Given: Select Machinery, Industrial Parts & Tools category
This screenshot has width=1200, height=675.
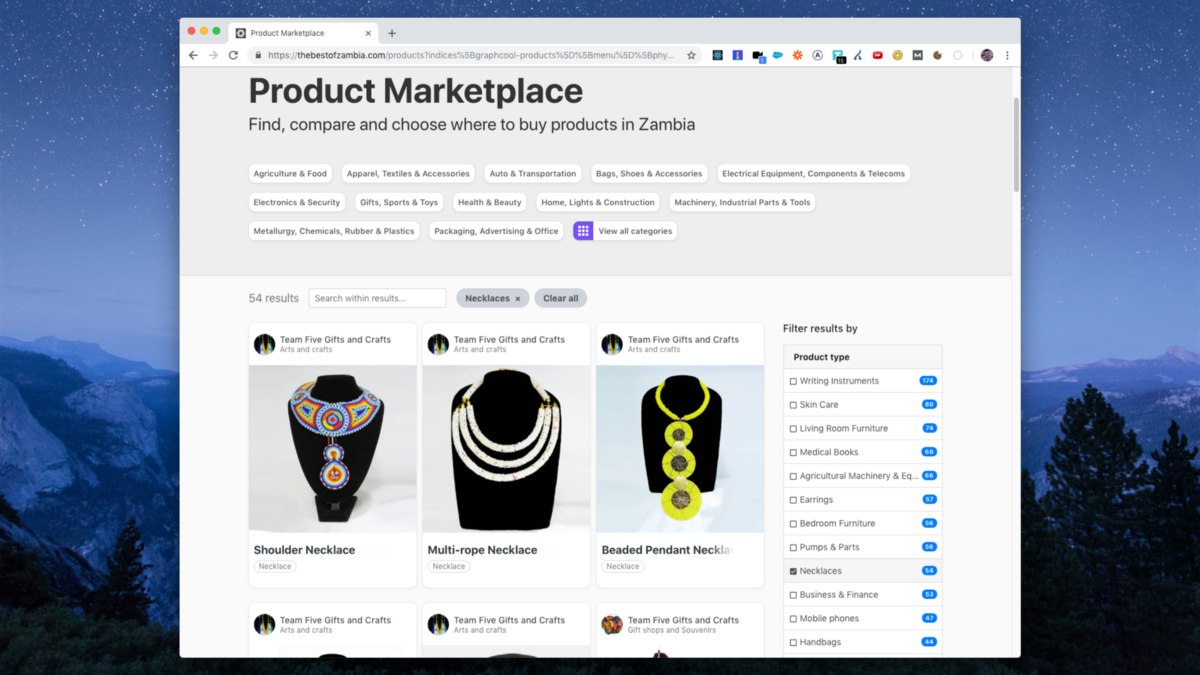Looking at the screenshot, I should point(742,202).
